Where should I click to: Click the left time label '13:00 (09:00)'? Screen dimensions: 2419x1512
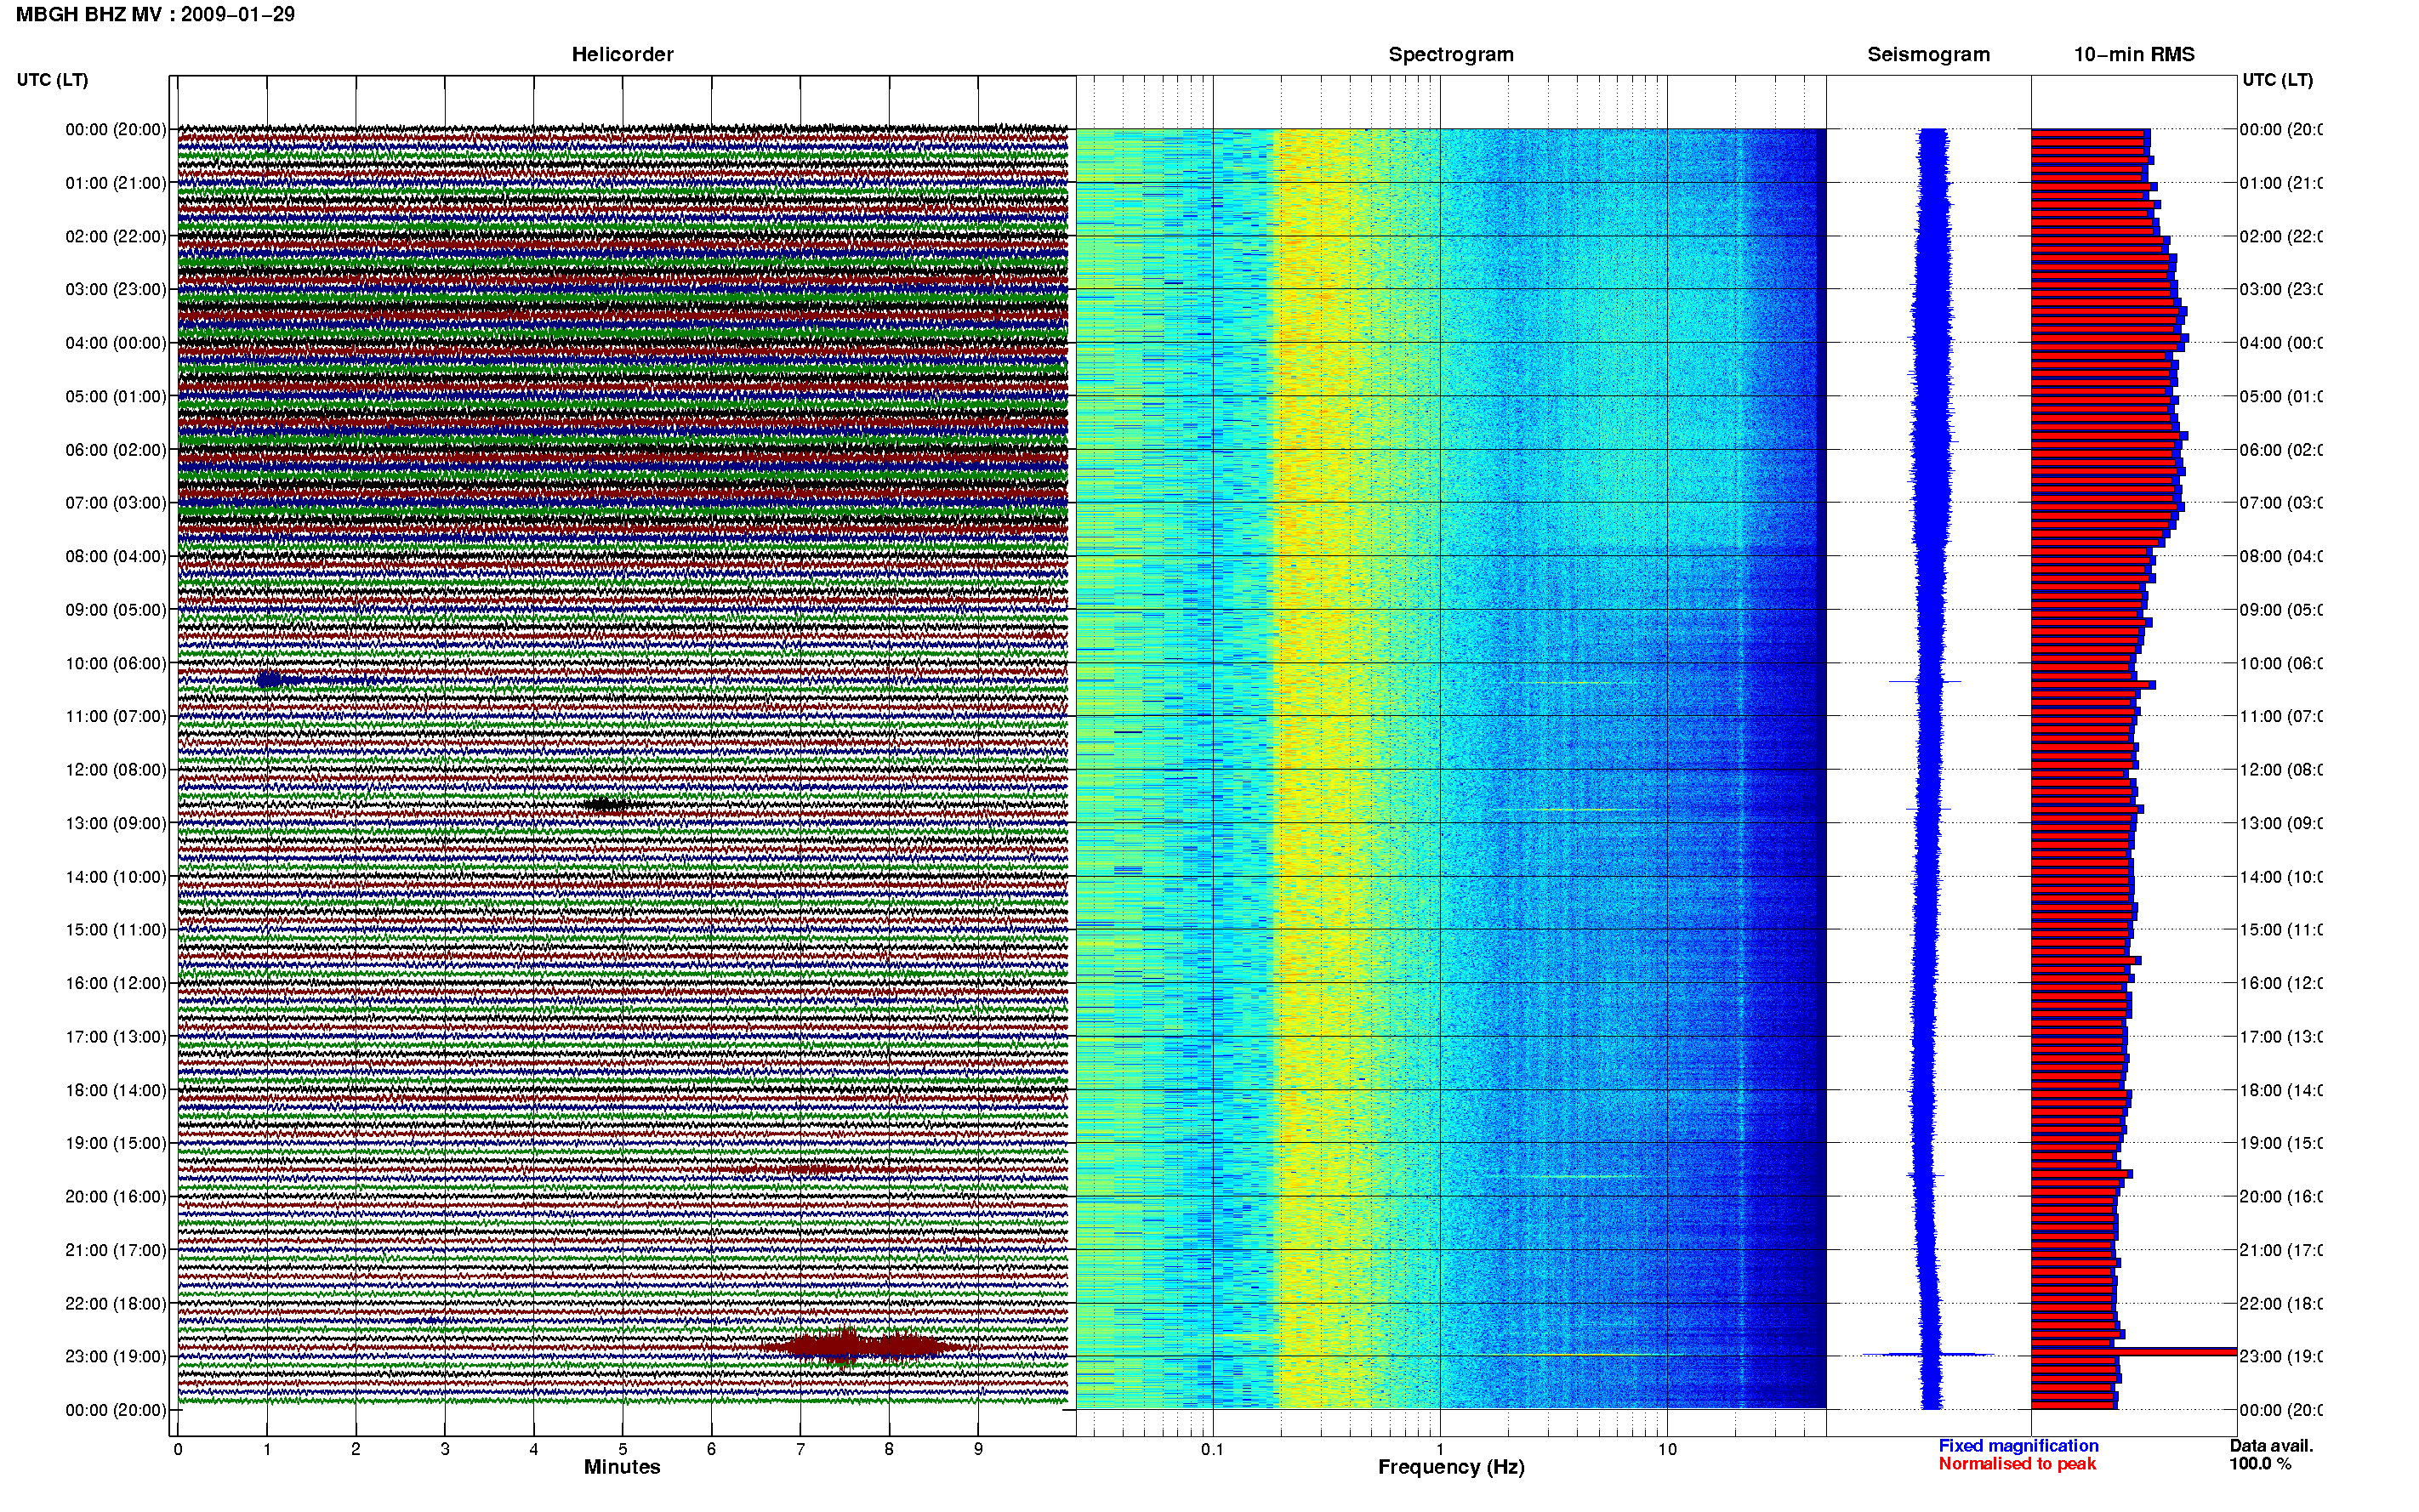tap(116, 823)
